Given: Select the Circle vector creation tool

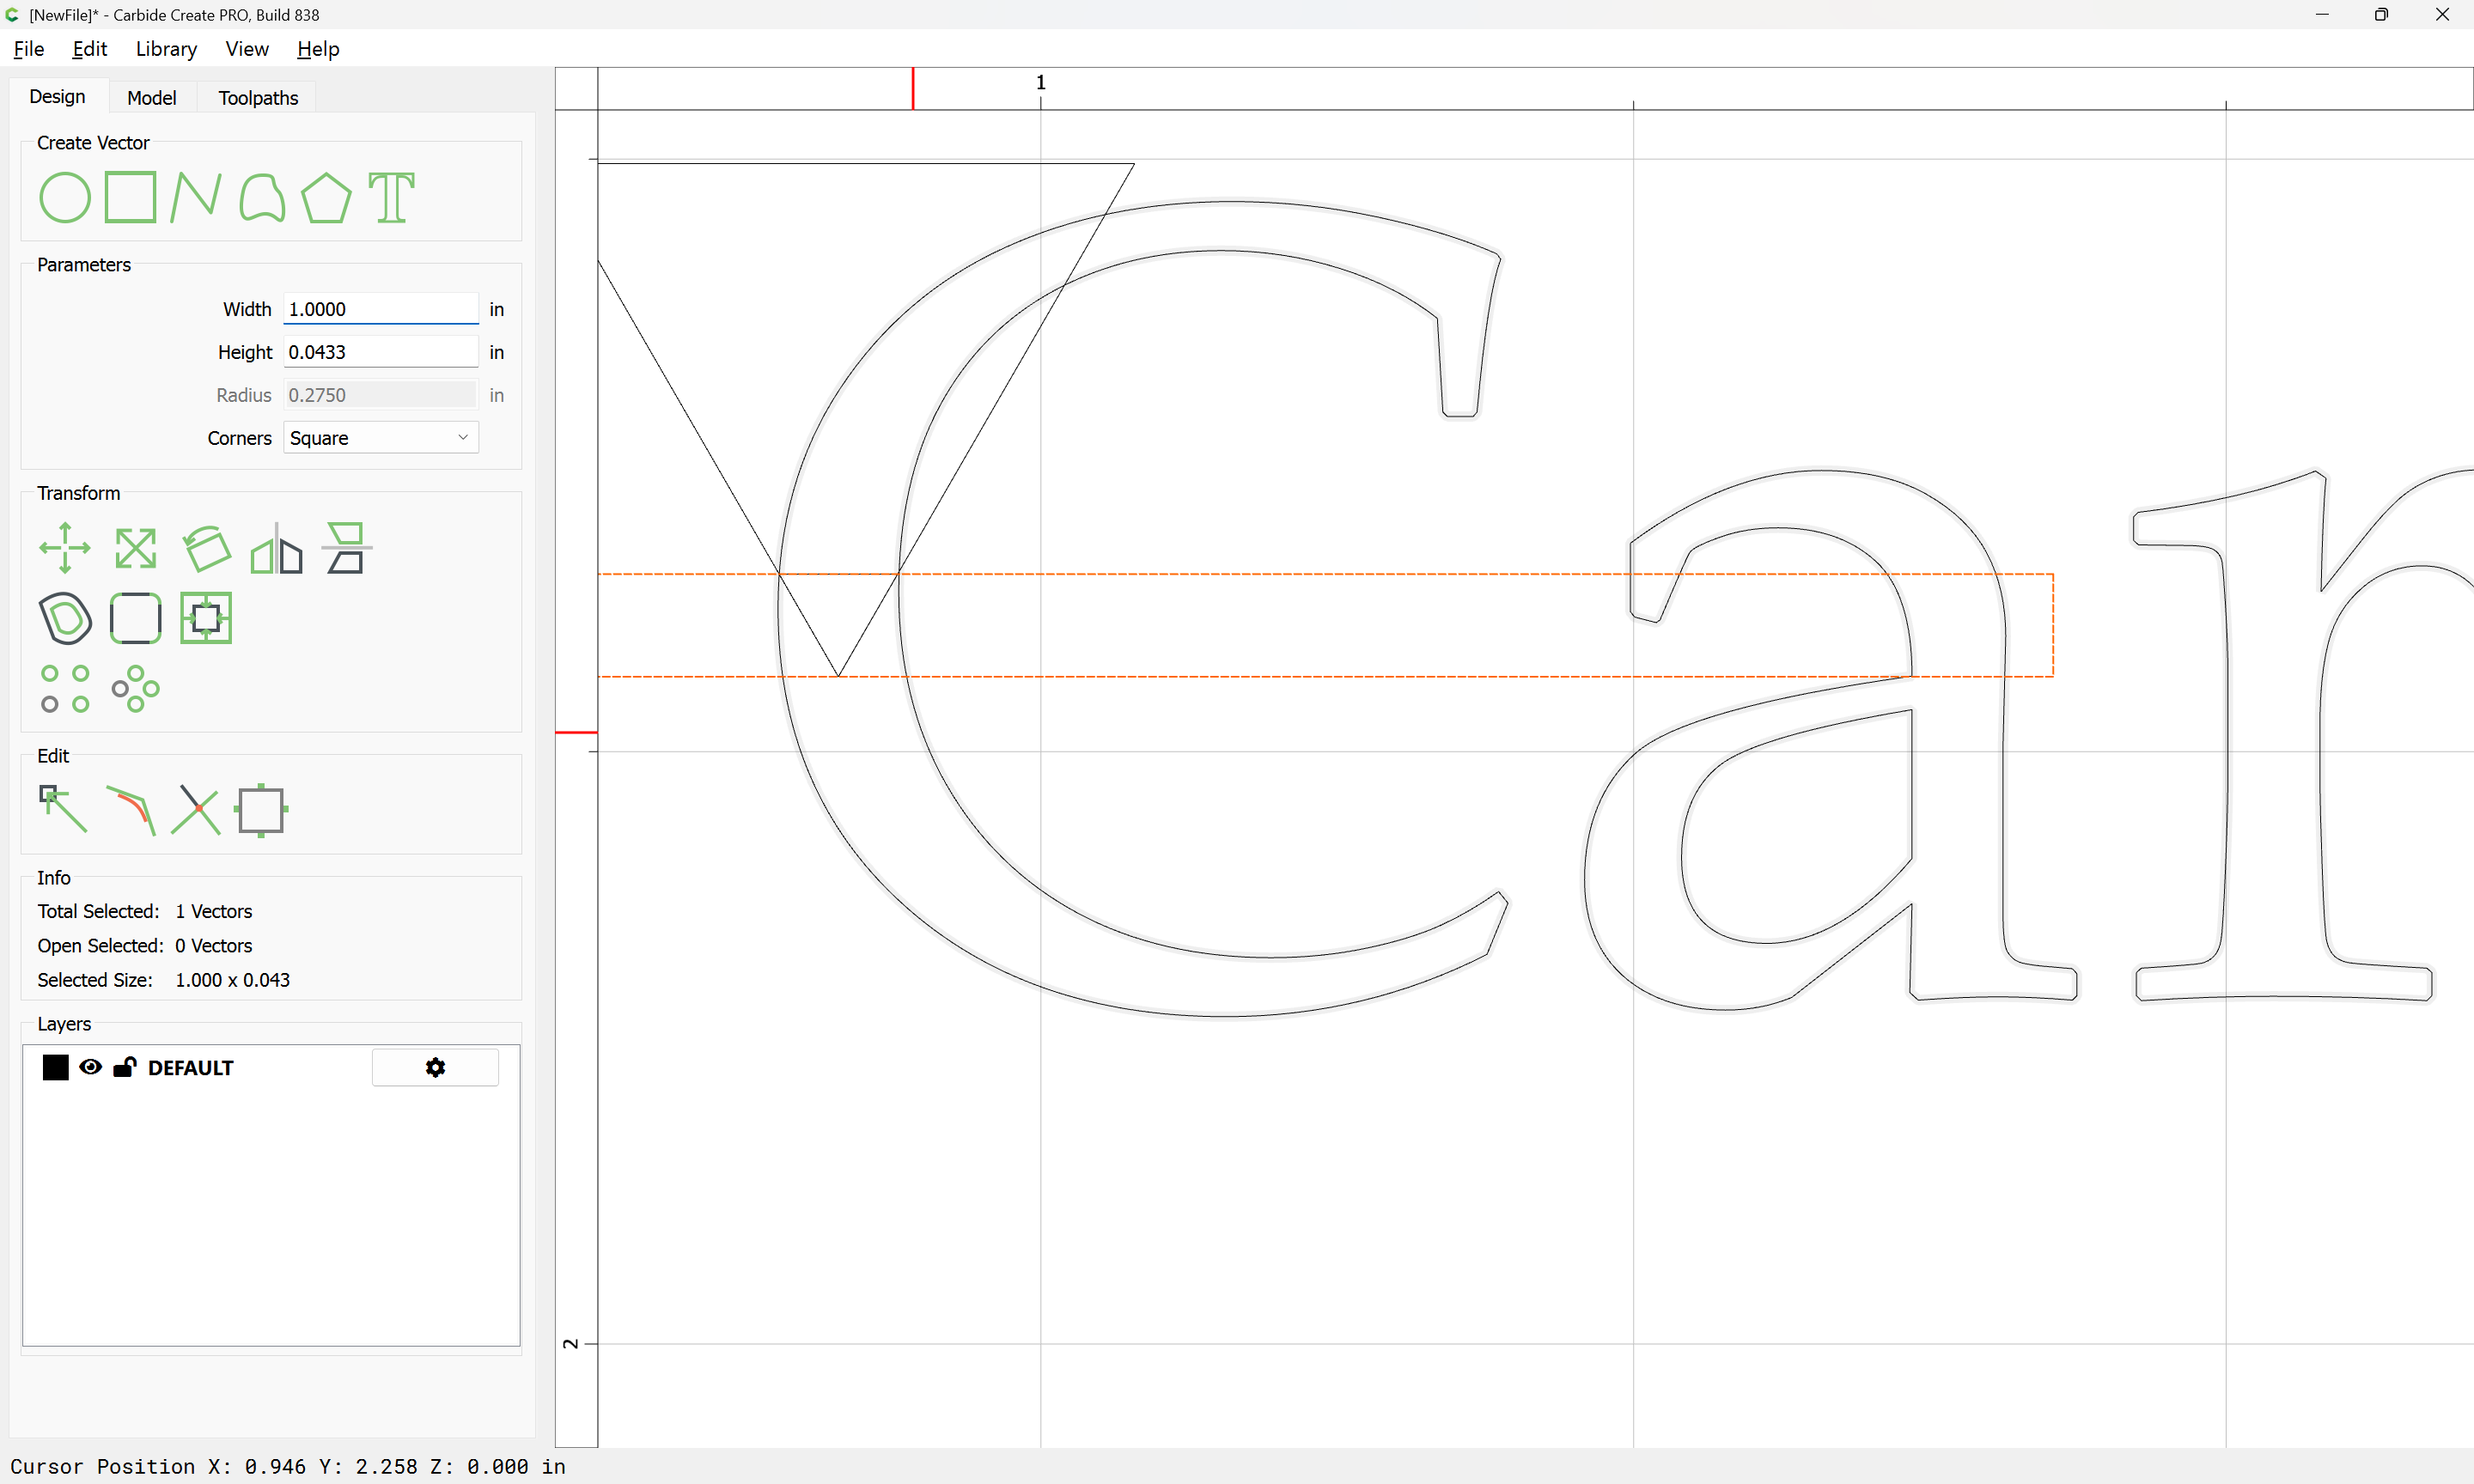Looking at the screenshot, I should [x=65, y=197].
